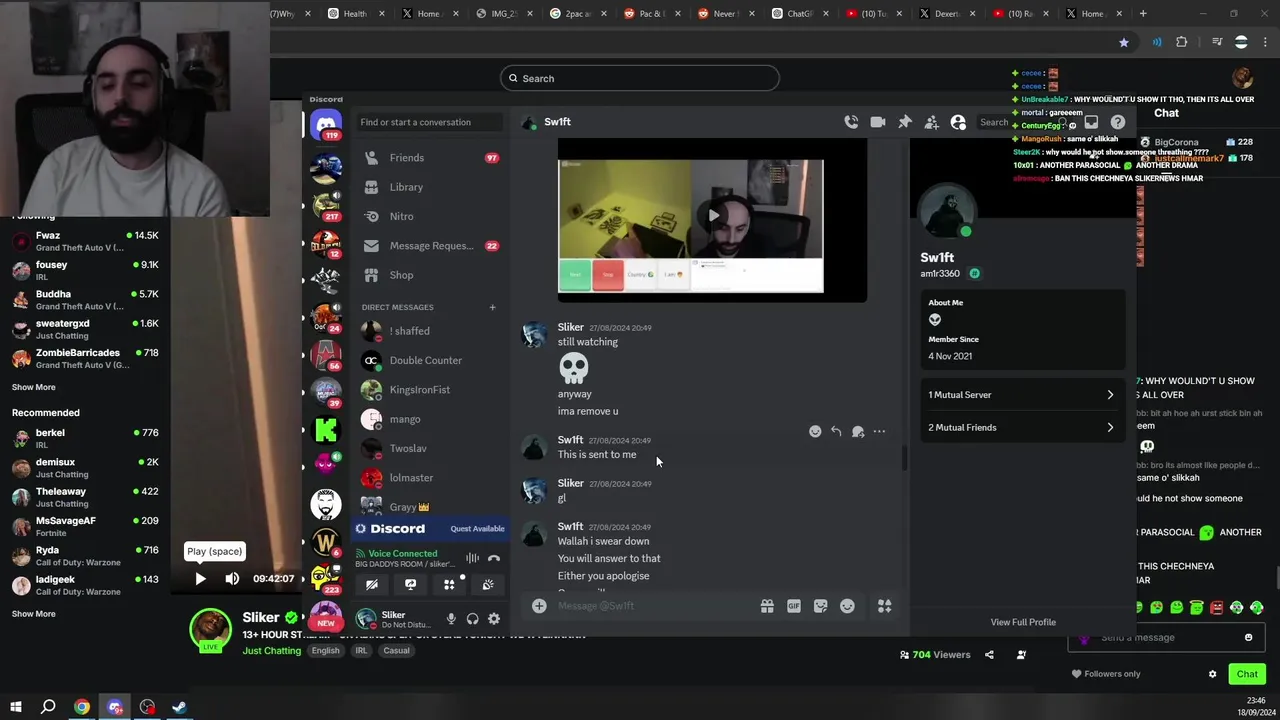This screenshot has width=1280, height=720.
Task: Open Fwaz channel in Twitch sidebar
Action: pos(85,241)
